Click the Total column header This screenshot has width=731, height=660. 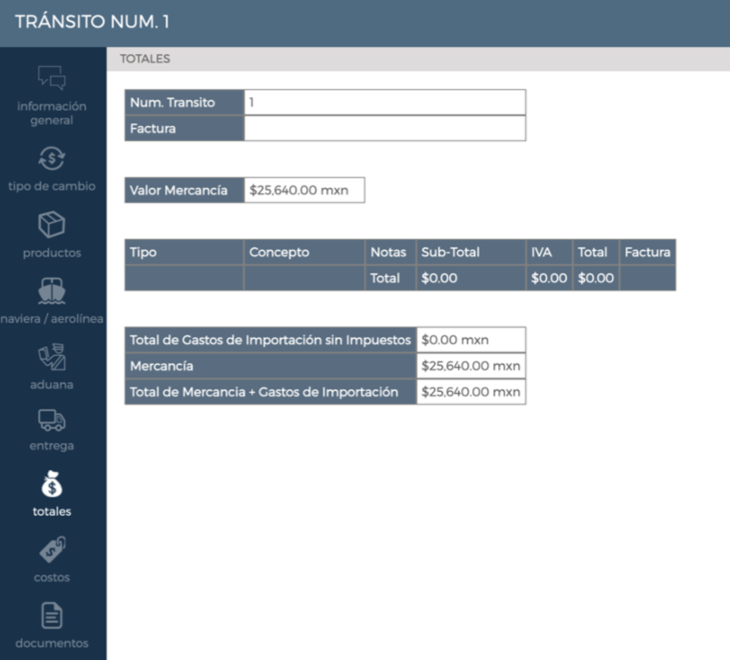(596, 252)
